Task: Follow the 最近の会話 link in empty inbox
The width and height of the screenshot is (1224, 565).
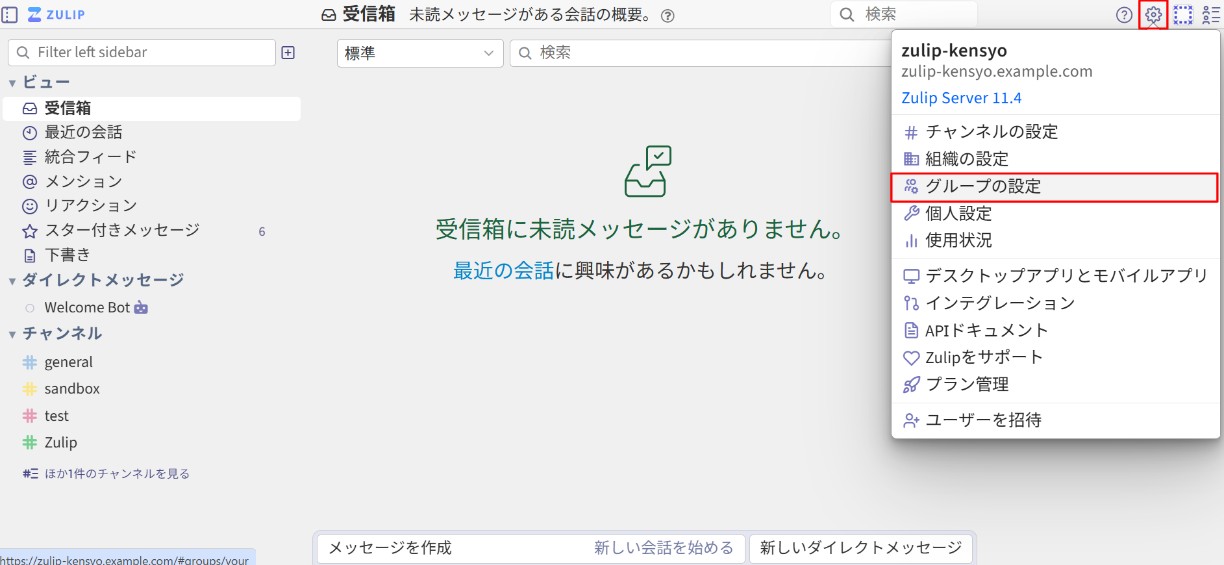Action: click(x=503, y=270)
